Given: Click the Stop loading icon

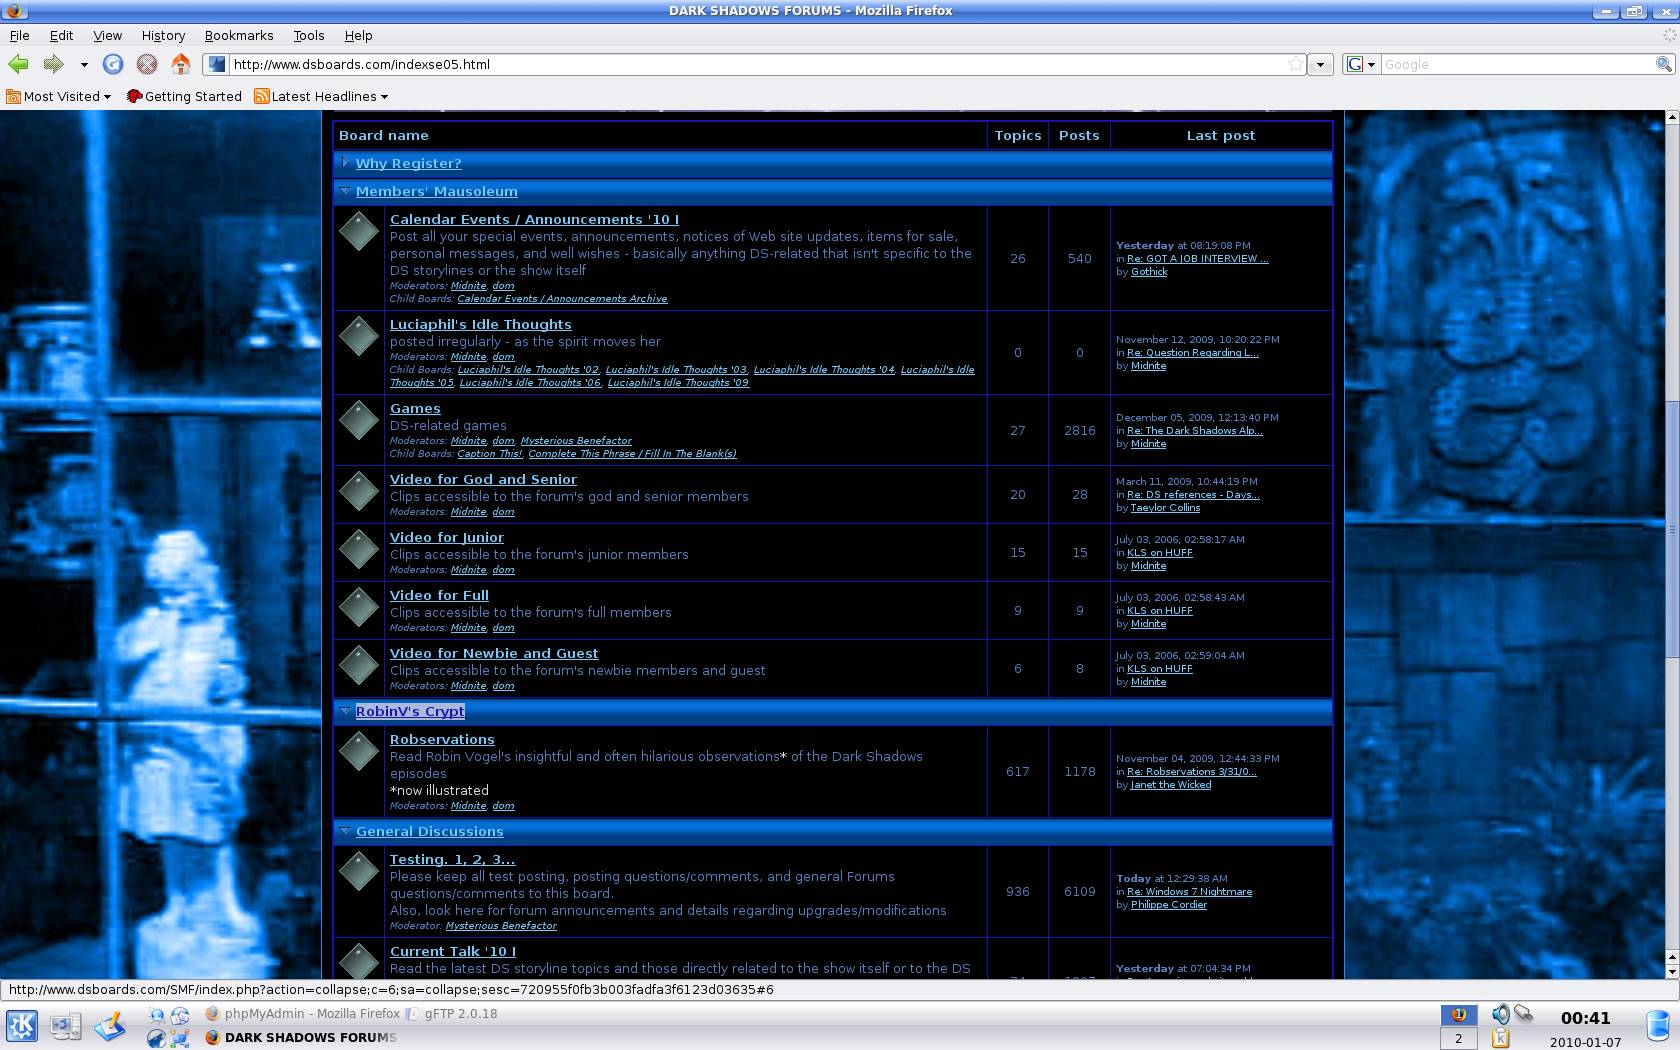Looking at the screenshot, I should click(147, 64).
